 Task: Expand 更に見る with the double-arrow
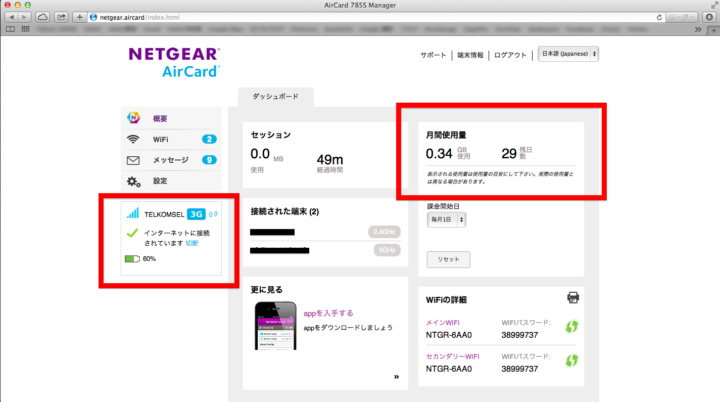pyautogui.click(x=396, y=377)
